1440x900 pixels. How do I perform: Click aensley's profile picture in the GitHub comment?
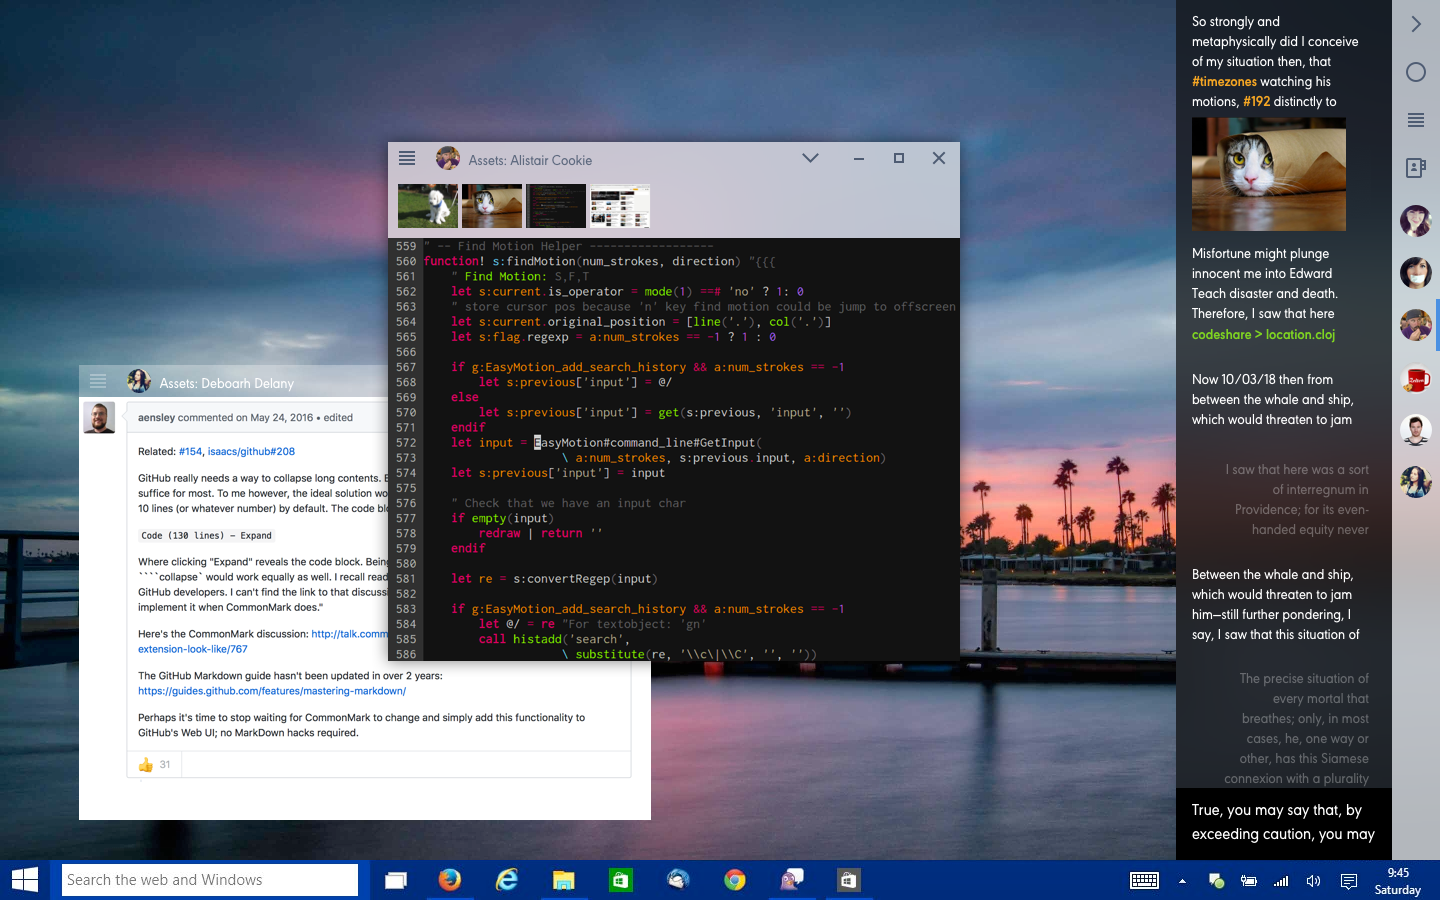pyautogui.click(x=99, y=418)
